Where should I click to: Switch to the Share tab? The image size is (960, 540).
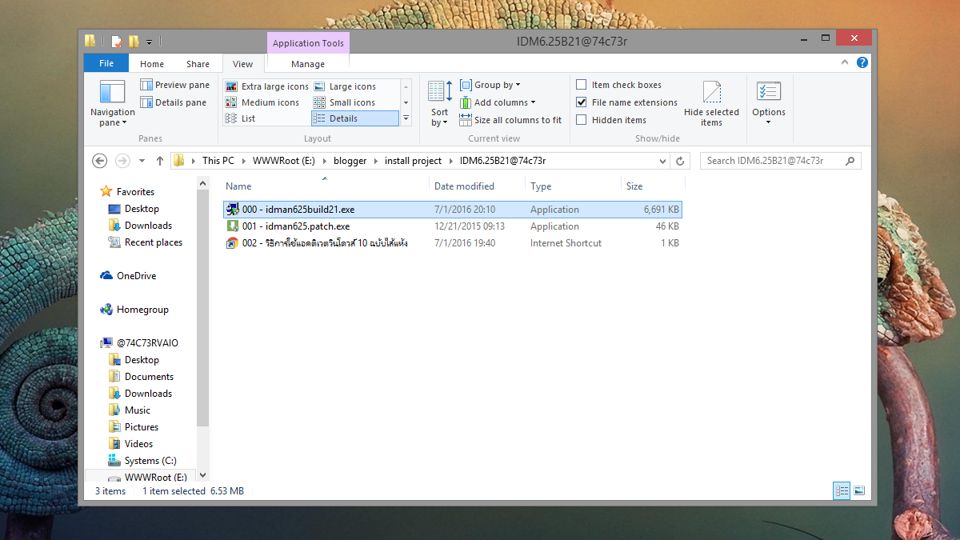coord(198,64)
